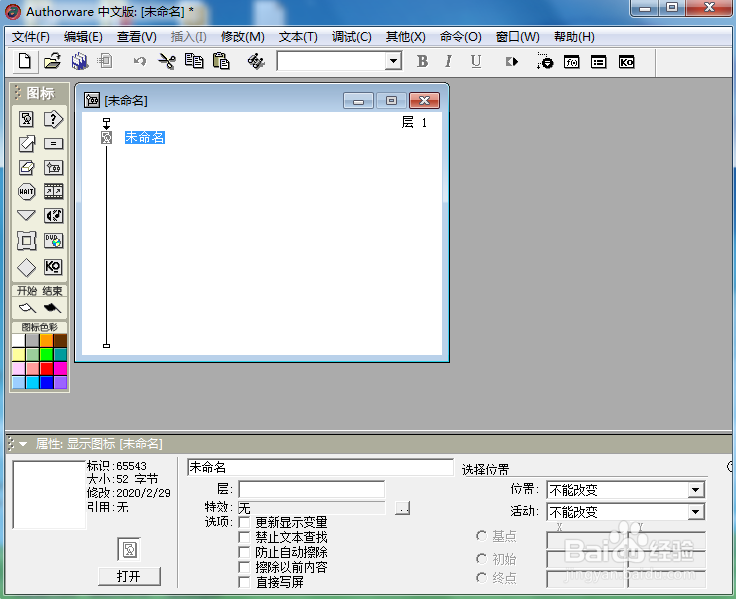Toggle Underline text style
Screen dimensions: 736x599
click(x=475, y=61)
